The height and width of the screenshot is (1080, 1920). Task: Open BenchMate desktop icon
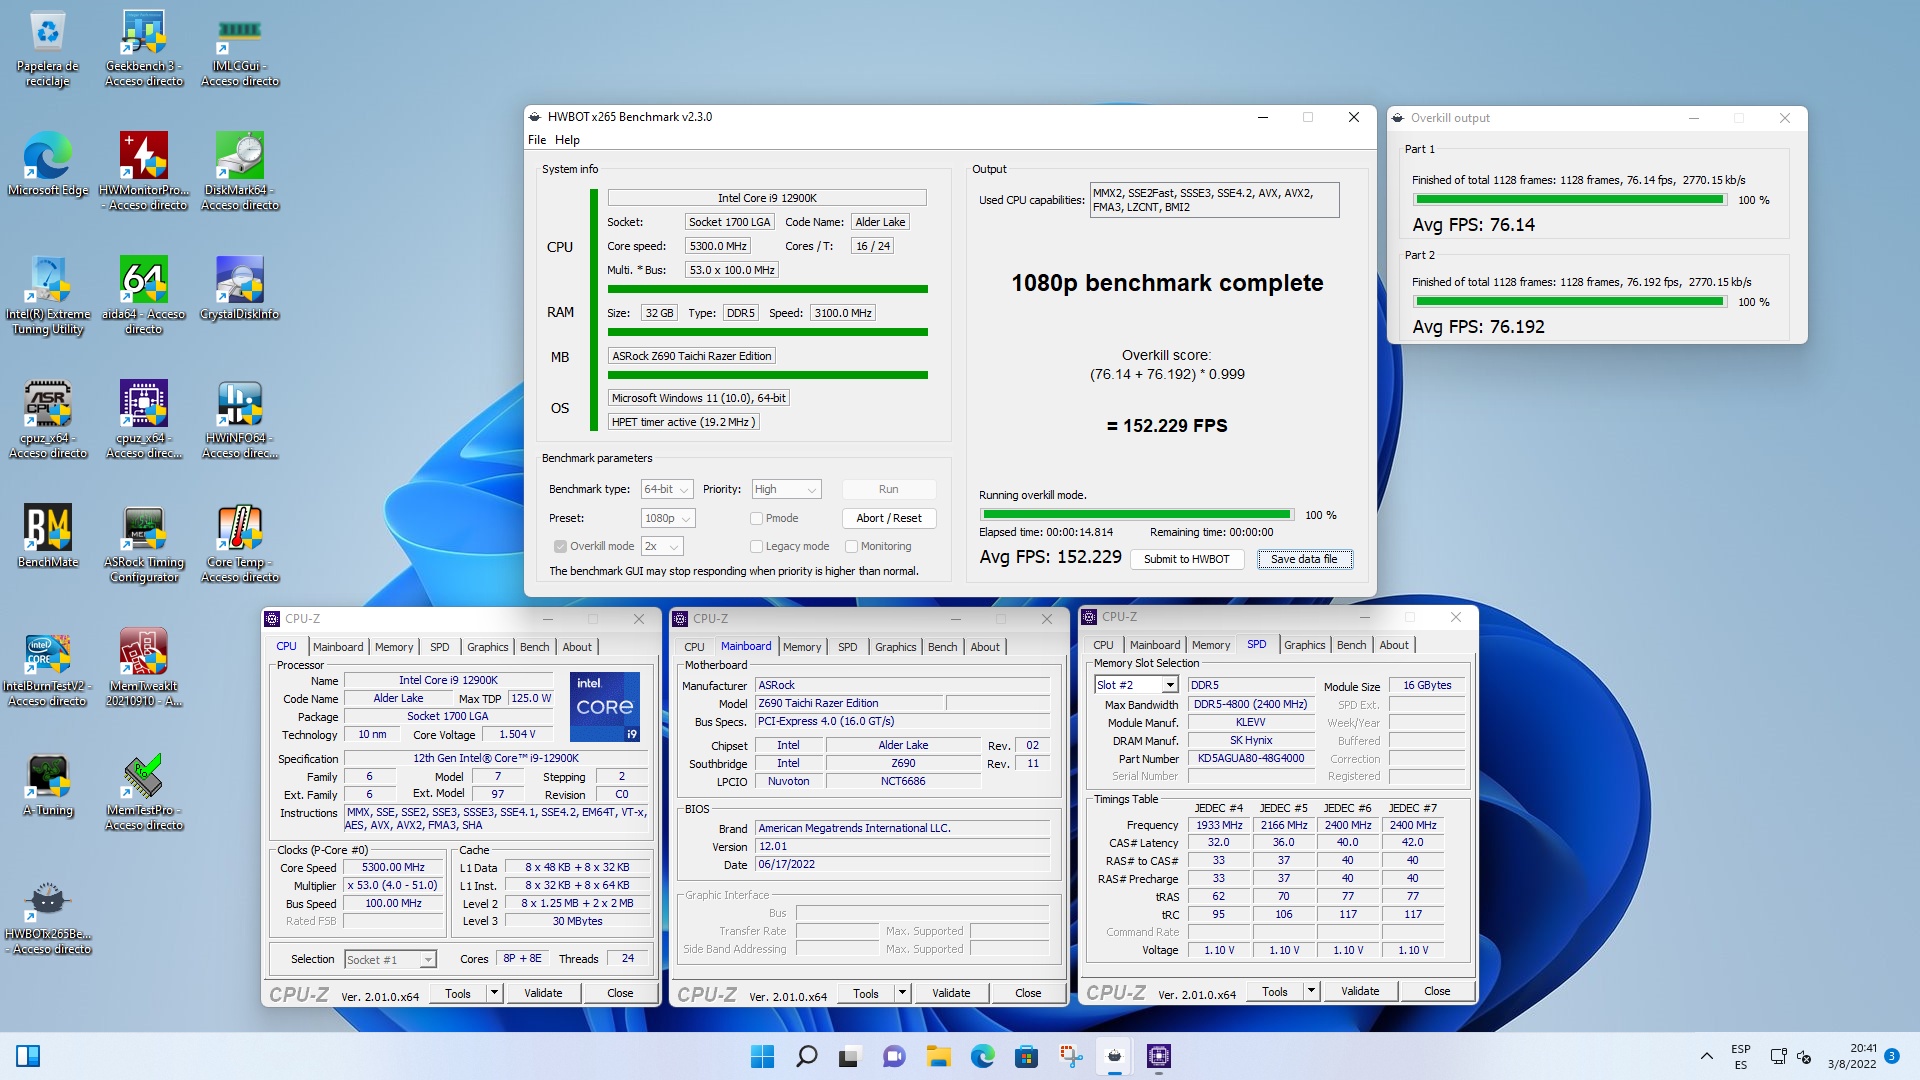47,537
